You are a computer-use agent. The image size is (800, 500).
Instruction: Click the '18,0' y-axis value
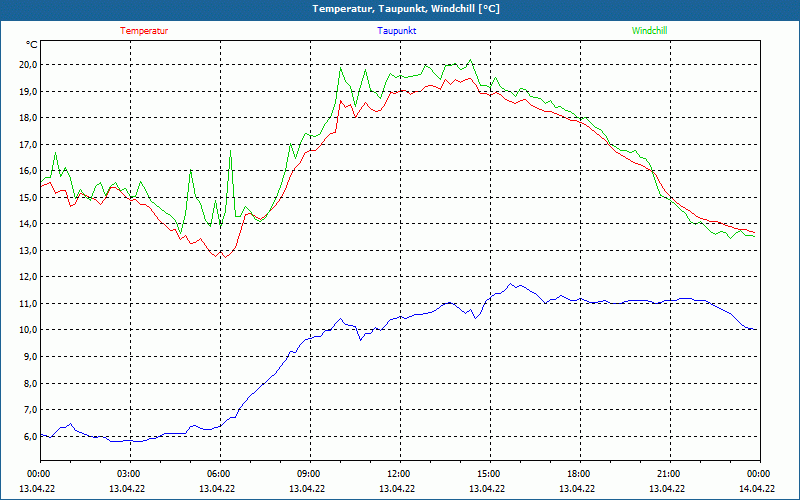coord(29,118)
